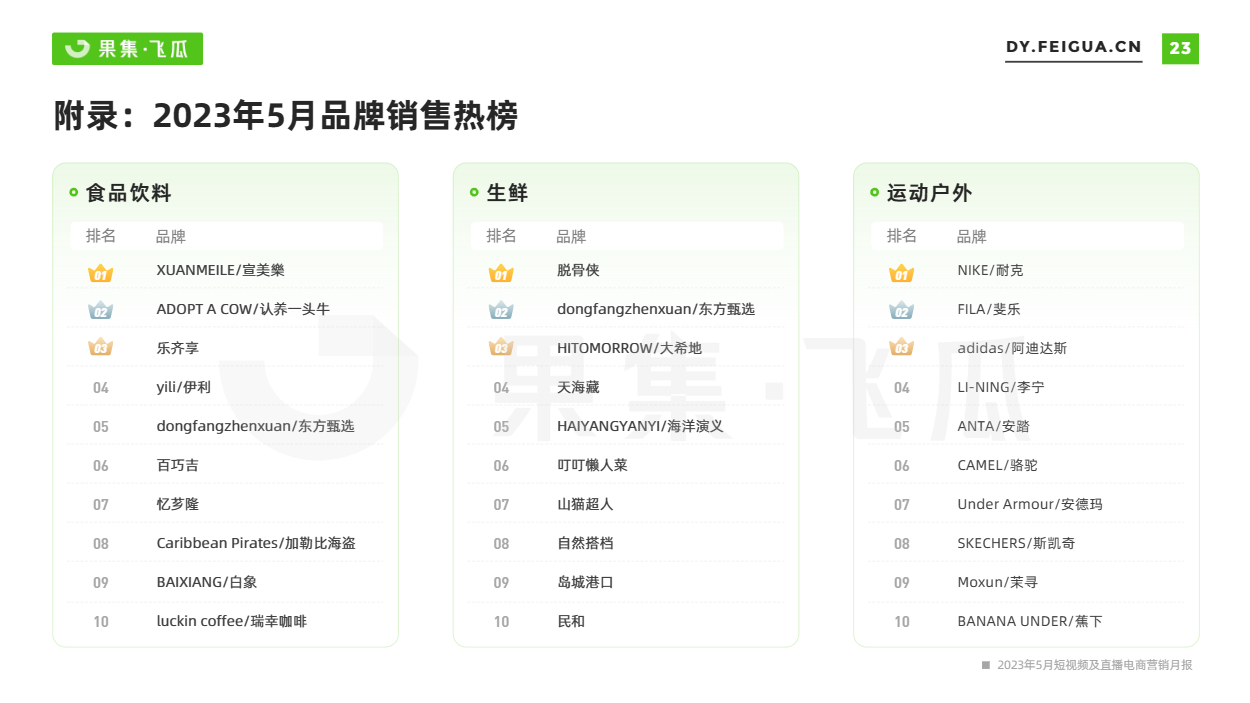Click the 排名 header in 食品饮料 table
Viewport: 1250px width, 703px height.
[101, 236]
